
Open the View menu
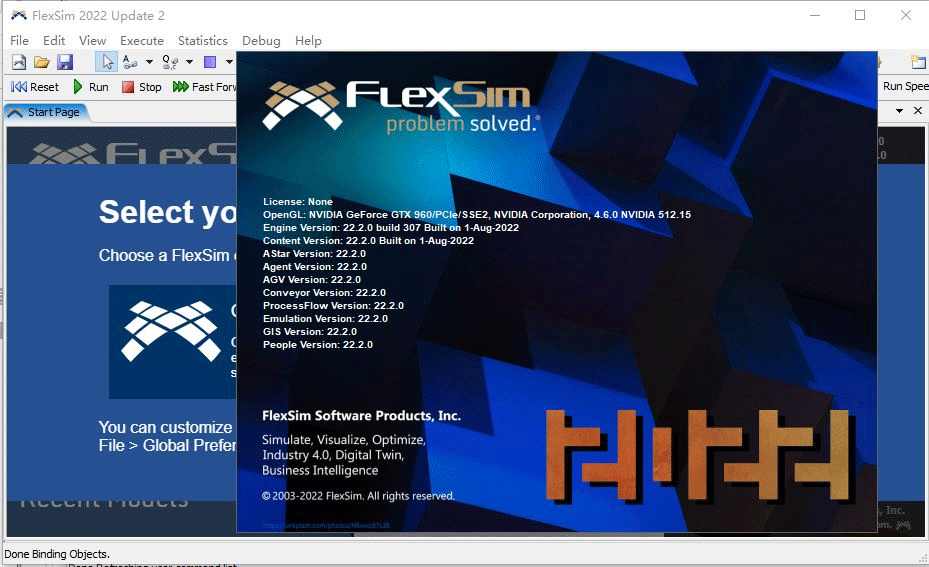92,40
